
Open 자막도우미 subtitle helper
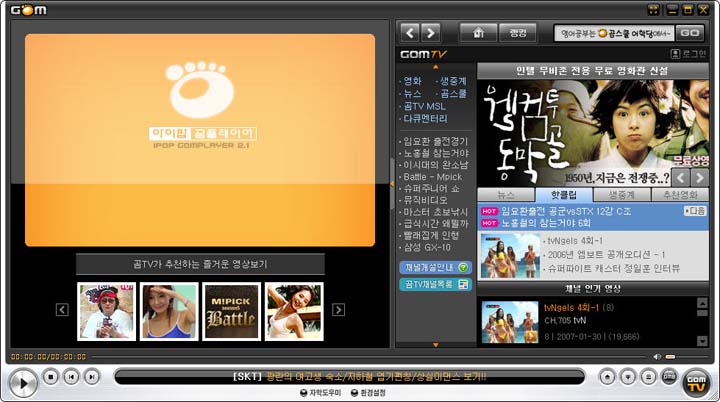pyautogui.click(x=321, y=393)
